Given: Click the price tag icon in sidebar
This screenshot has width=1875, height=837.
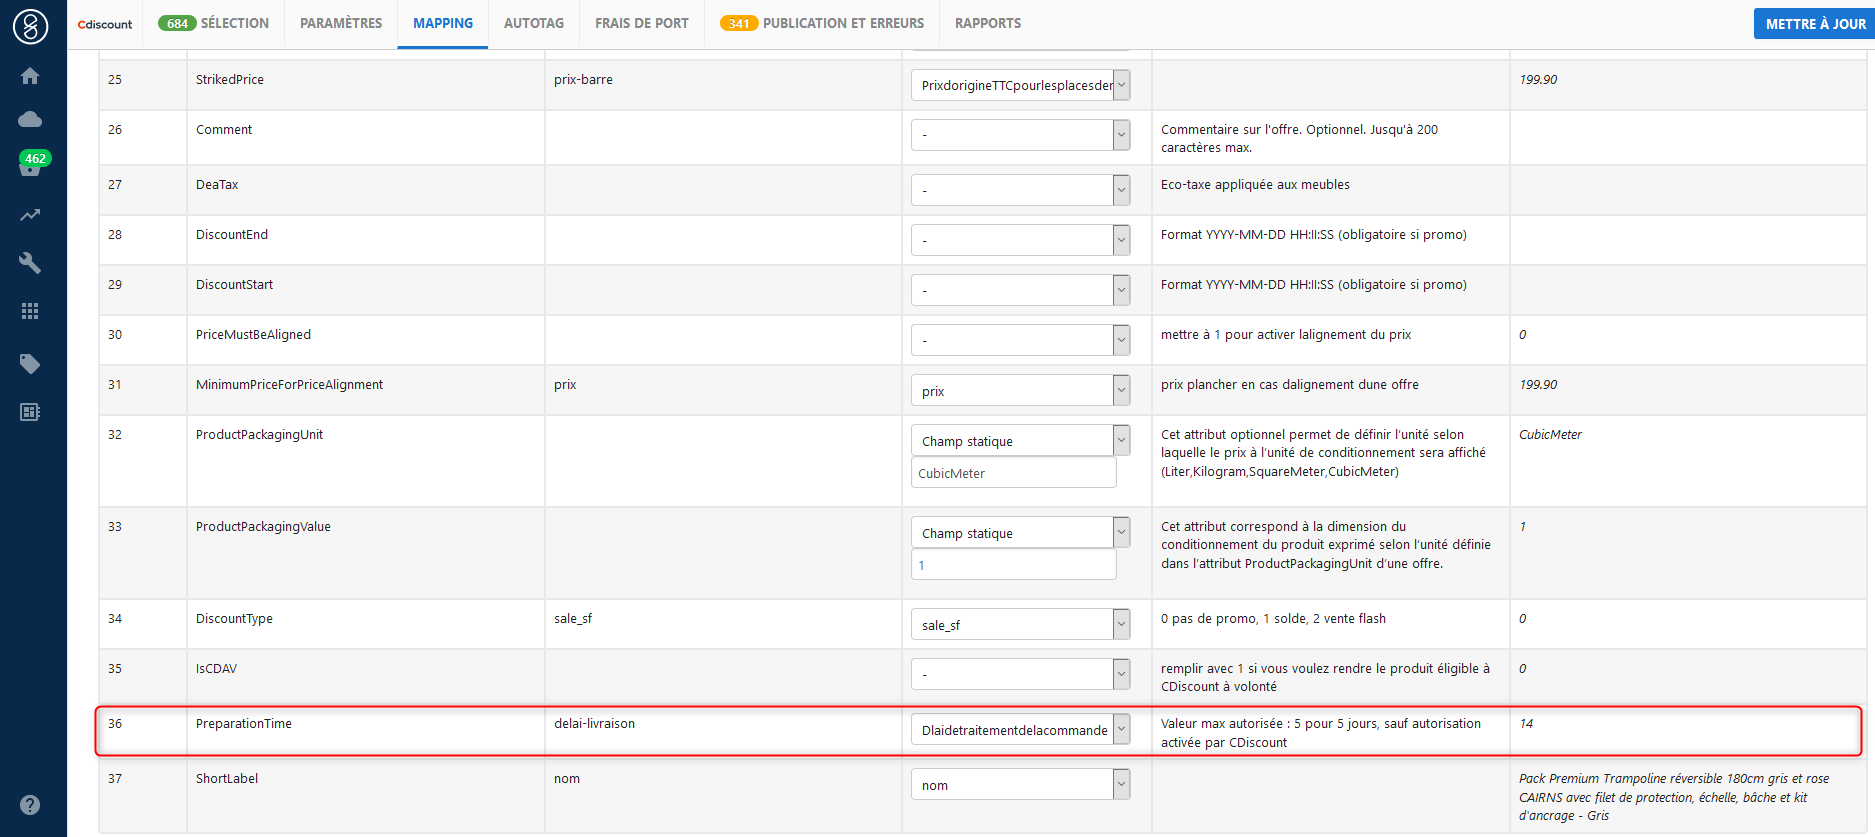Looking at the screenshot, I should point(30,363).
